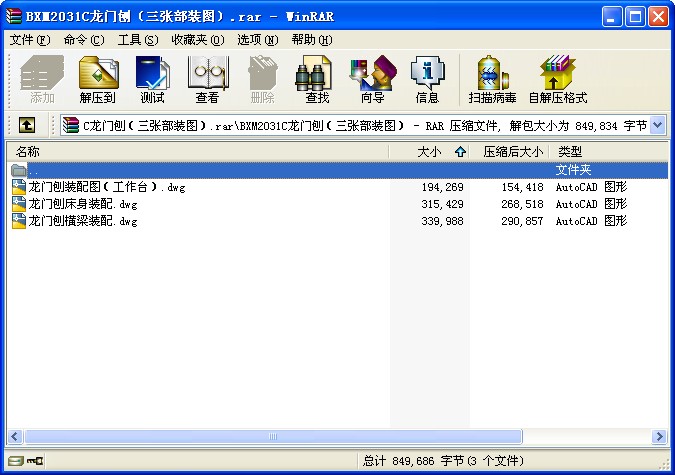The height and width of the screenshot is (475, 675).
Task: Start 扫描病毒 (Virus Scan)
Action: (492, 79)
